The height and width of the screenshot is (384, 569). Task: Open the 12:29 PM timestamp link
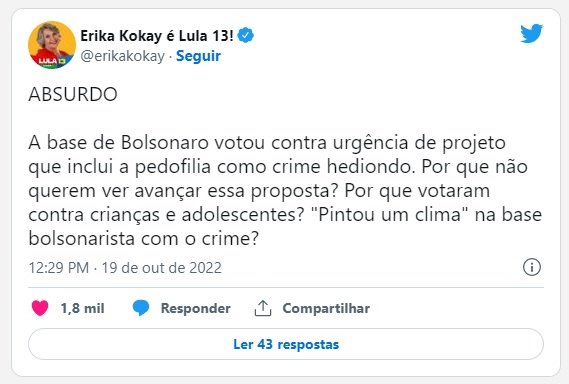point(59,268)
